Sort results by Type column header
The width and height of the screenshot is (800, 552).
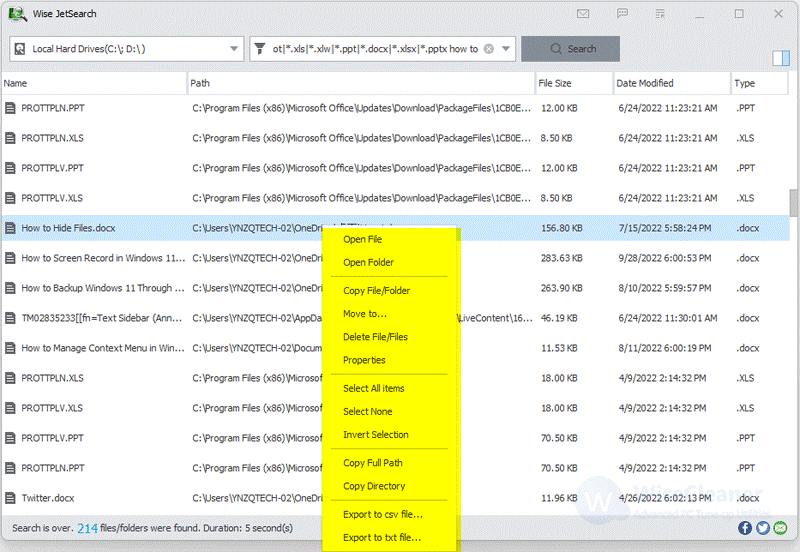coord(759,83)
